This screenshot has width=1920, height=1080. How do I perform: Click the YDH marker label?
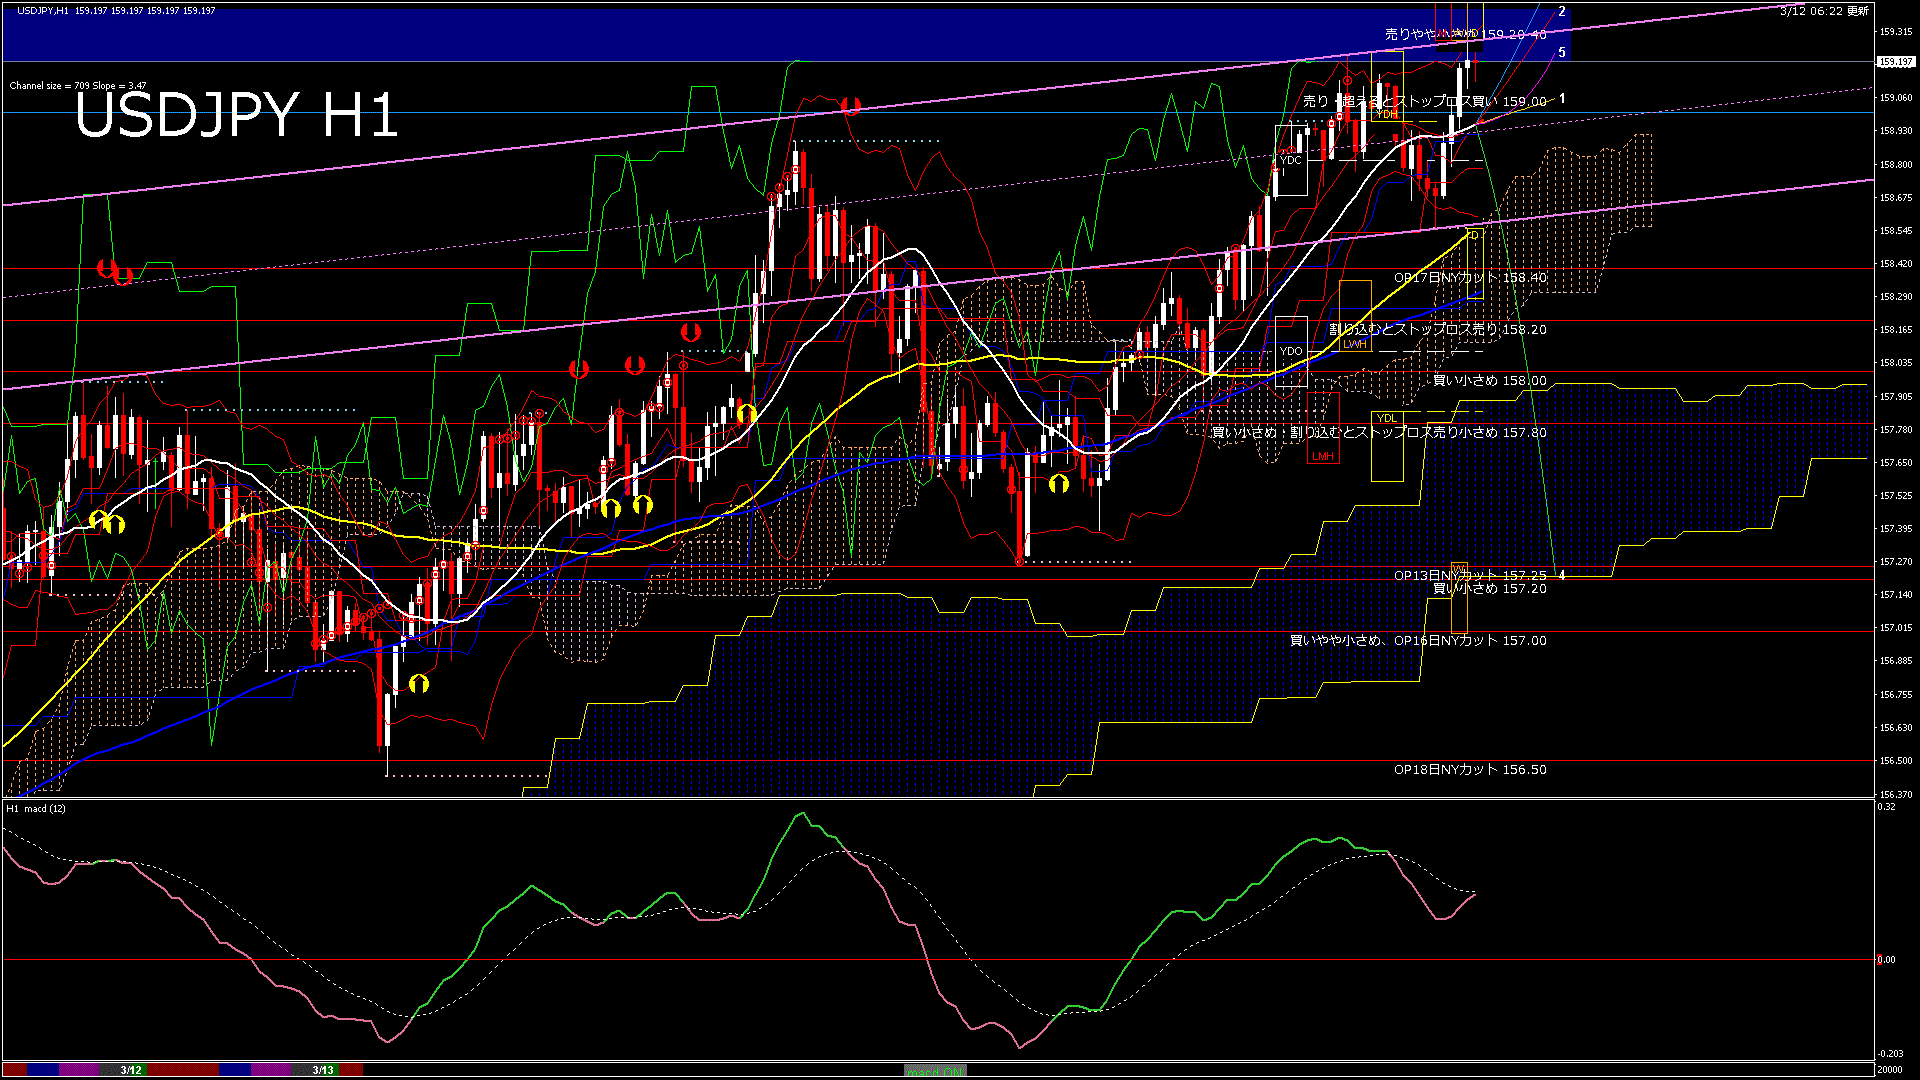coord(1386,114)
